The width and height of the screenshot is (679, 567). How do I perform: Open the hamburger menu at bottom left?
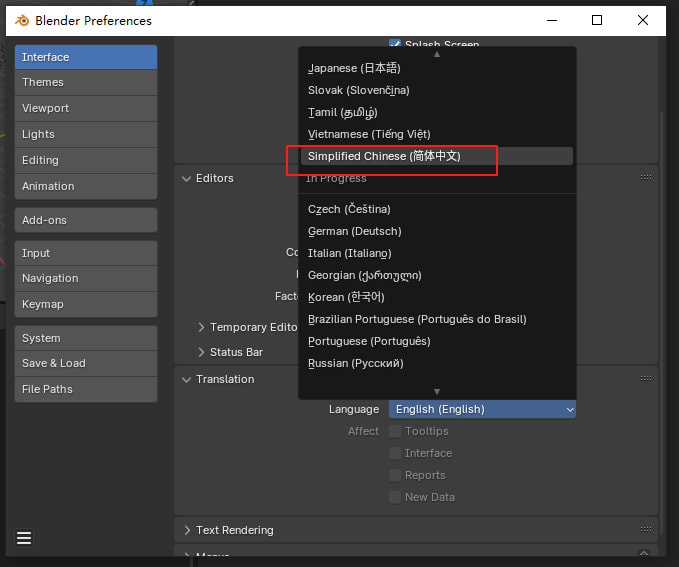click(x=24, y=538)
